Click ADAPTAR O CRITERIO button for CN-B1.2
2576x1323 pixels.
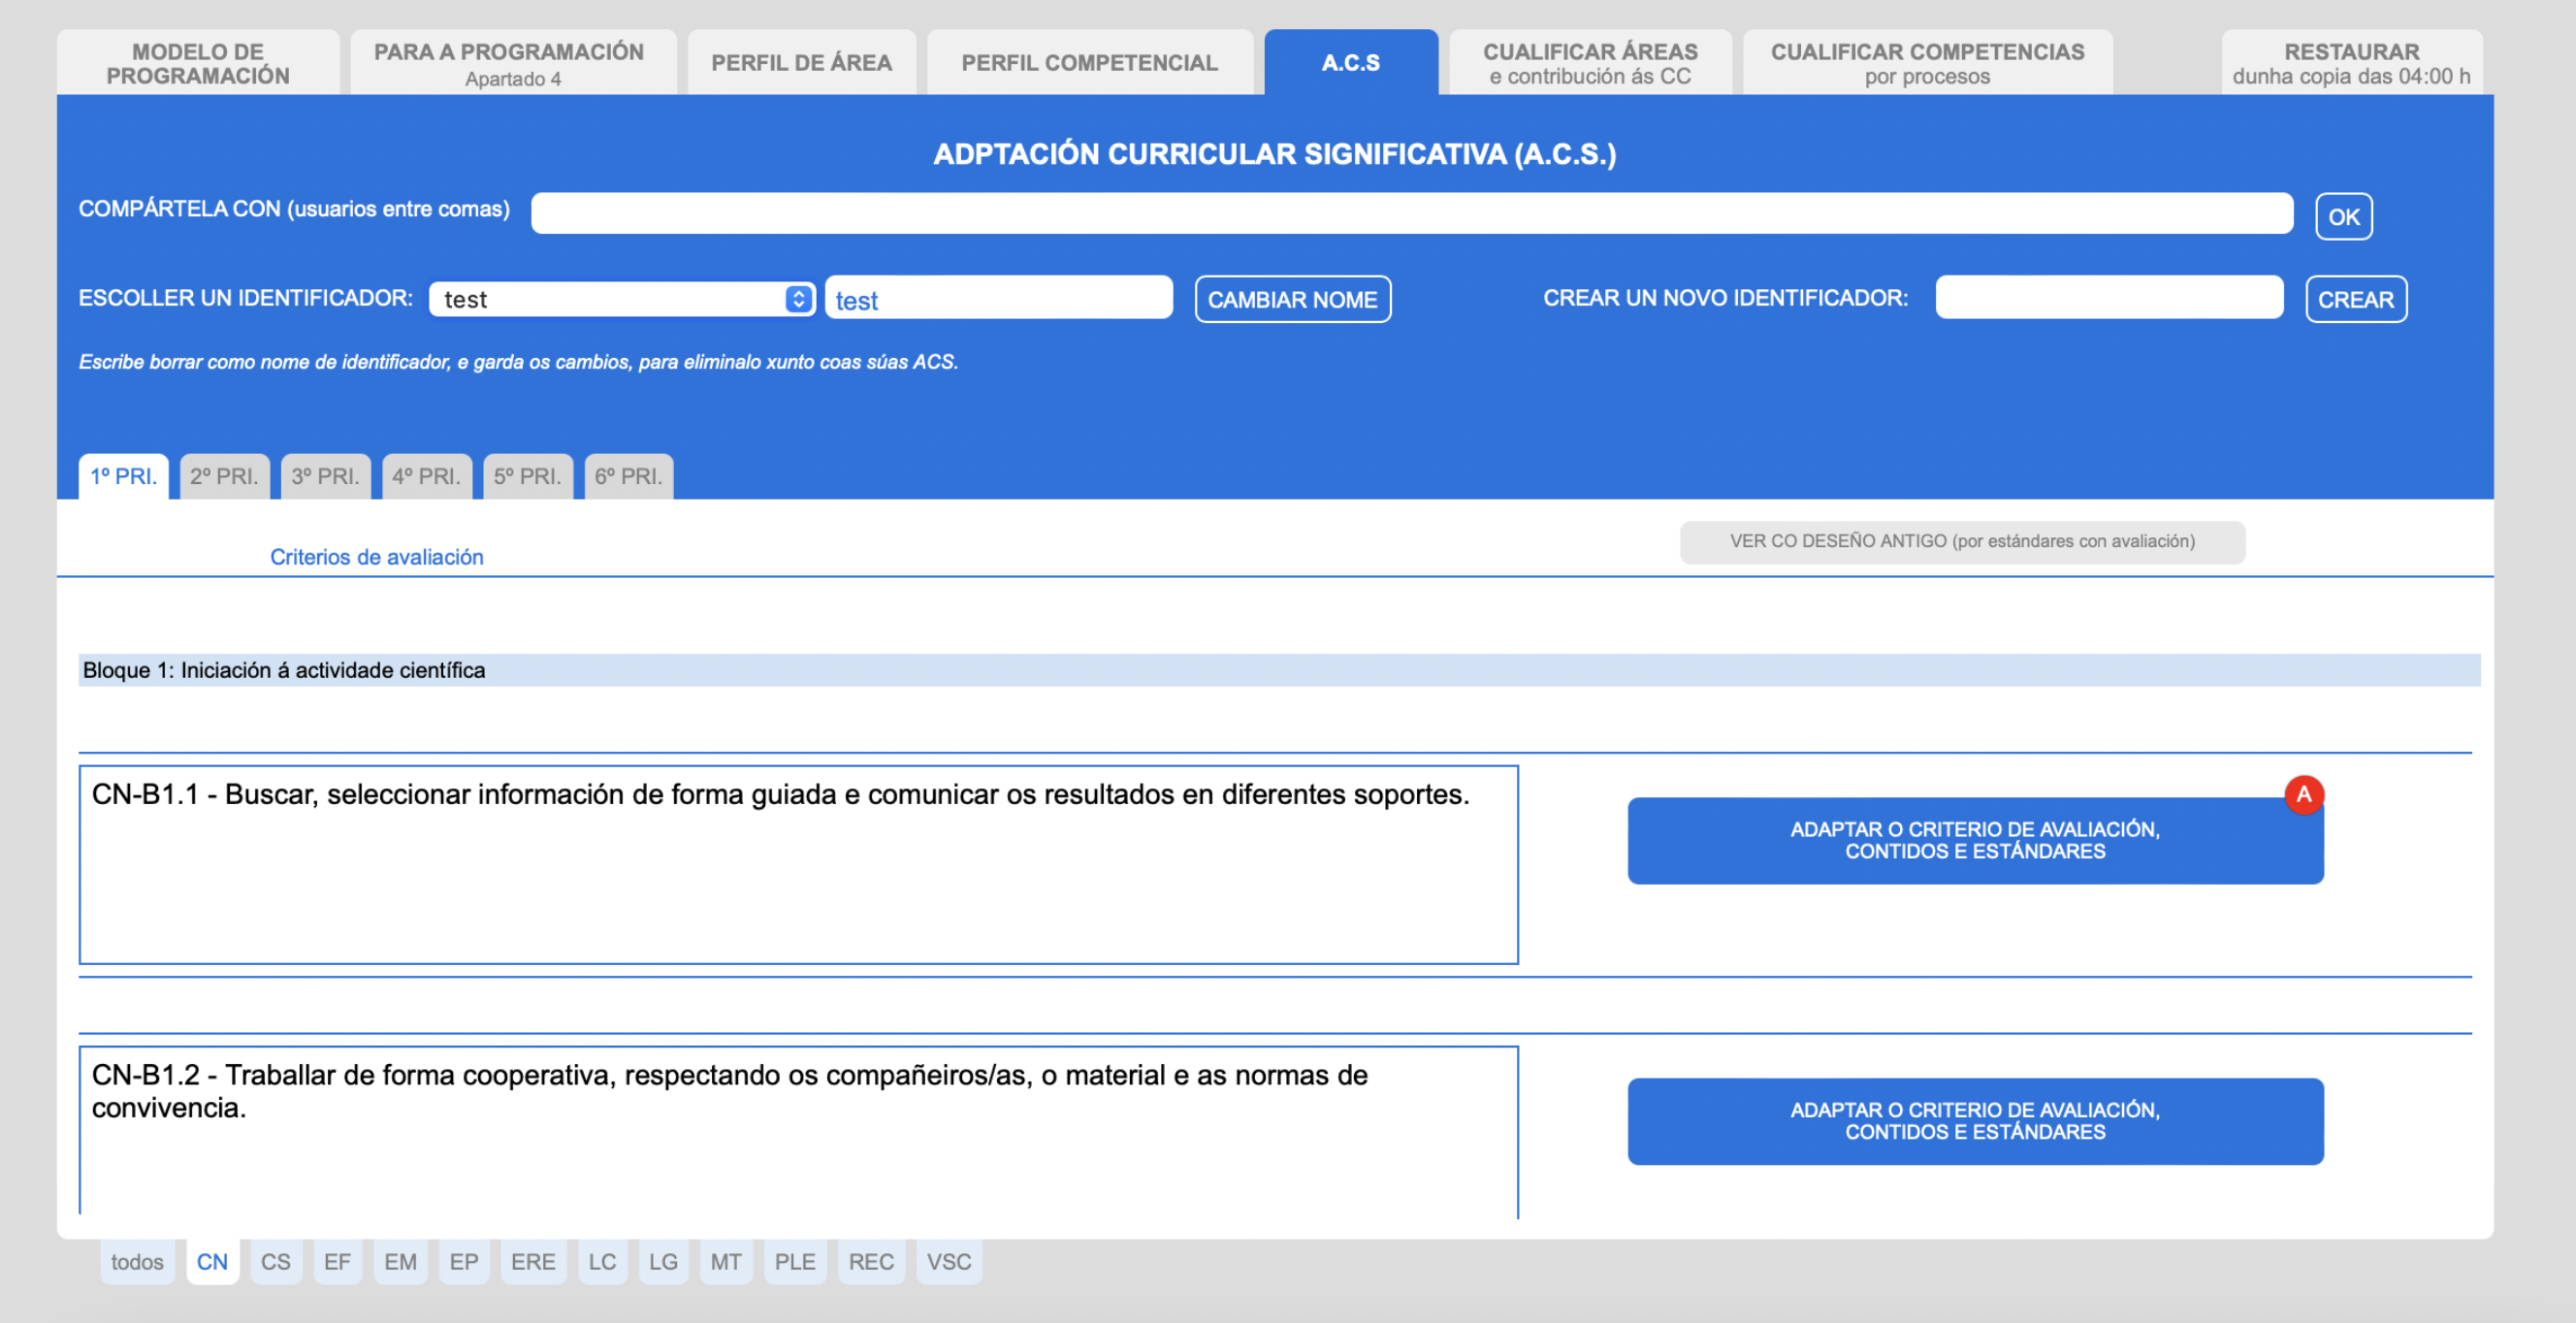pyautogui.click(x=1975, y=1121)
